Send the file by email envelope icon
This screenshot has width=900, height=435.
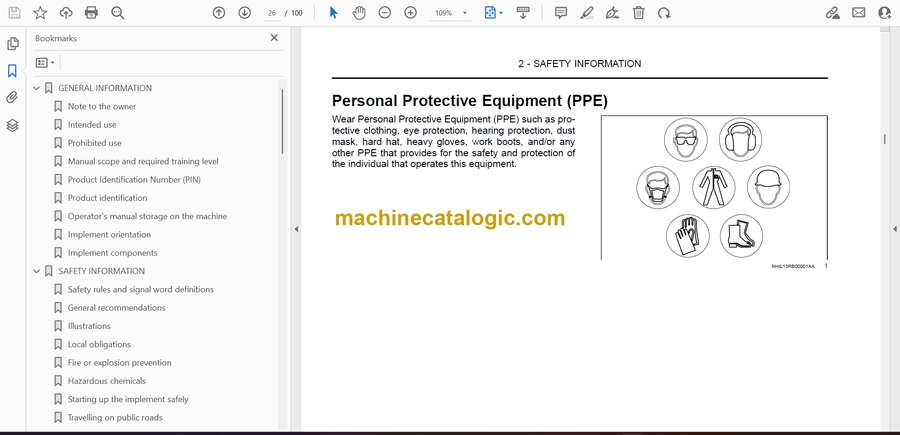859,13
